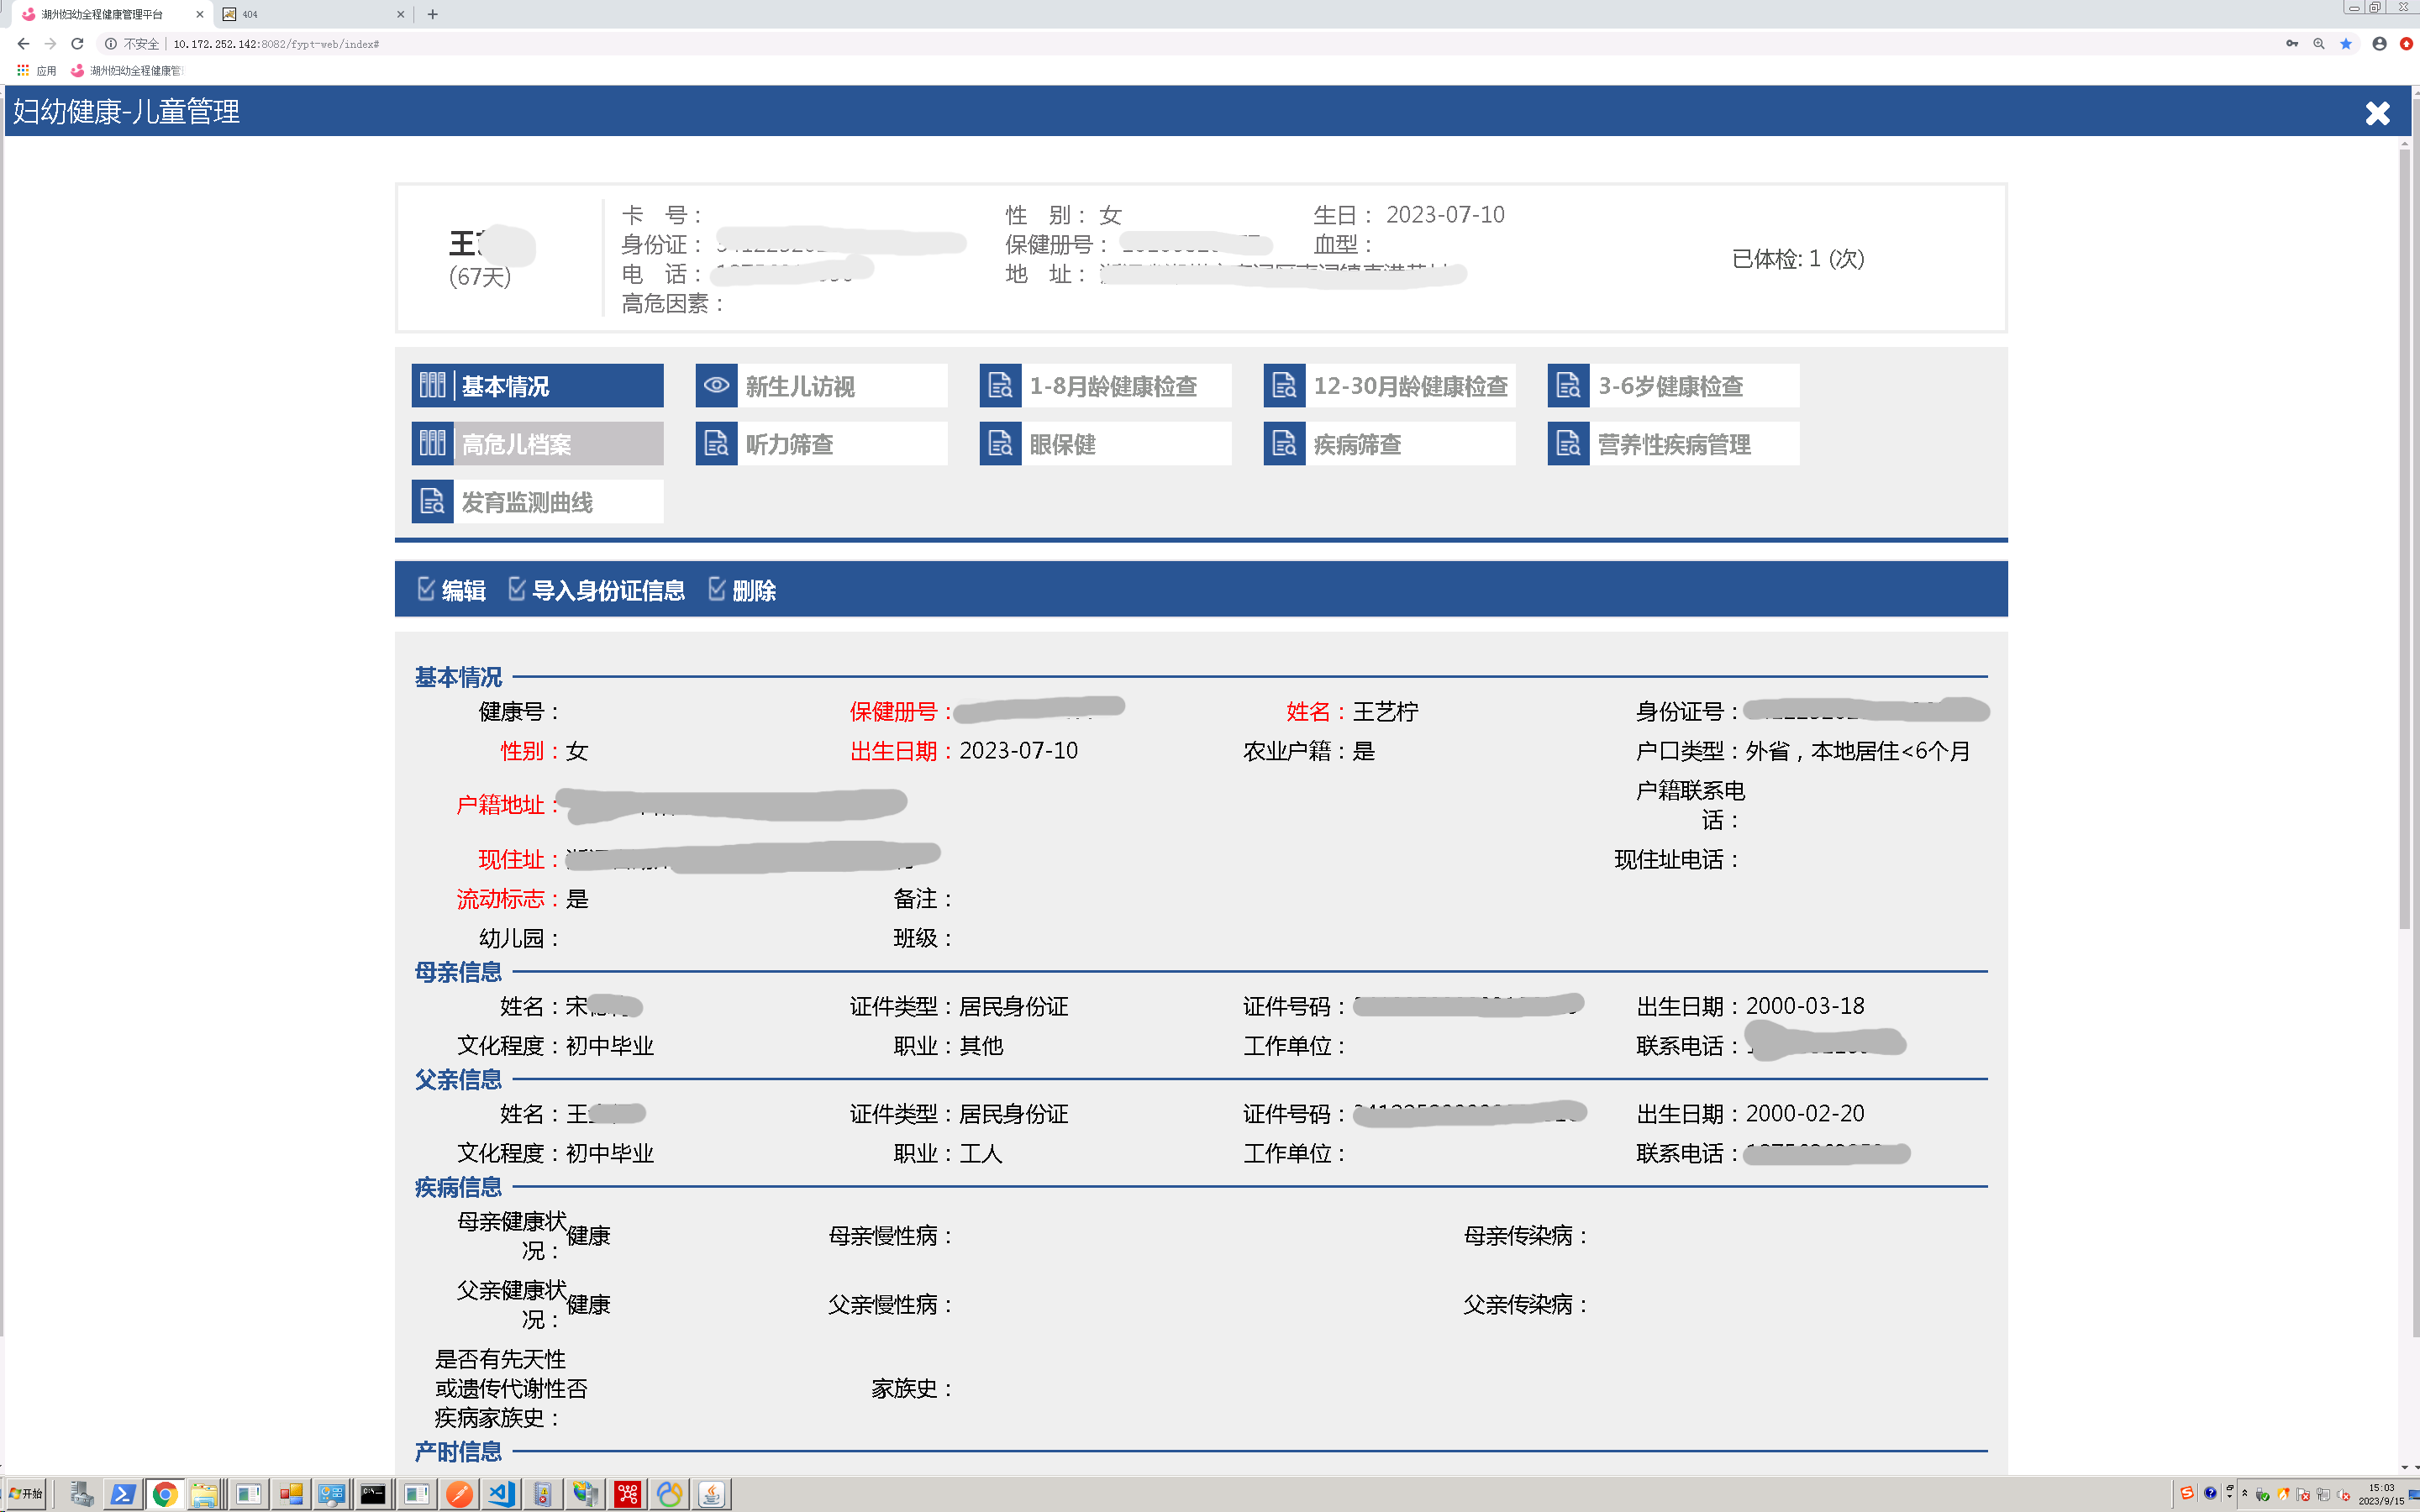Viewport: 2420px width, 1512px height.
Task: Click the red browser update icon
Action: click(x=2406, y=44)
